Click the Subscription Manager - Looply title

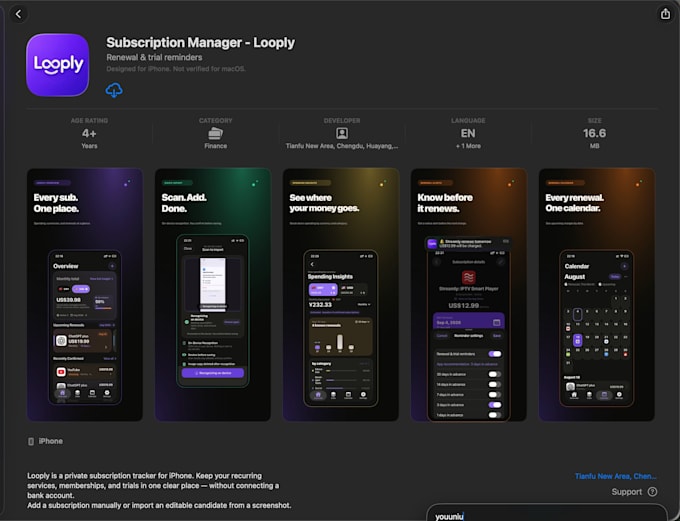pyautogui.click(x=200, y=43)
